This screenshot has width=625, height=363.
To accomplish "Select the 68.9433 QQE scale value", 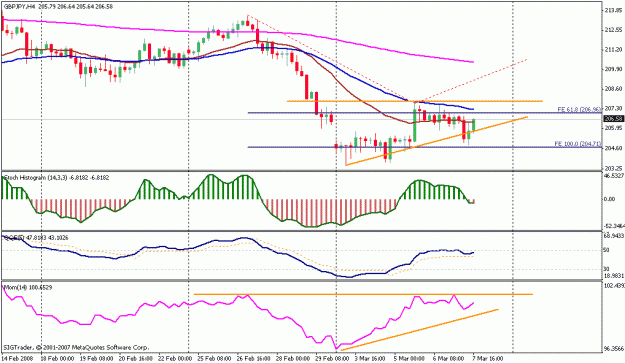I will pos(614,236).
